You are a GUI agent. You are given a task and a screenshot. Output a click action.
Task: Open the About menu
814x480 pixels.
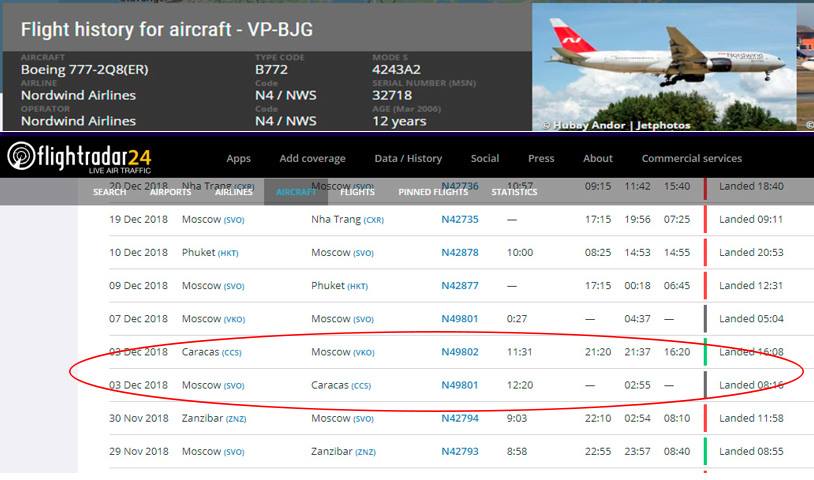[x=598, y=158]
